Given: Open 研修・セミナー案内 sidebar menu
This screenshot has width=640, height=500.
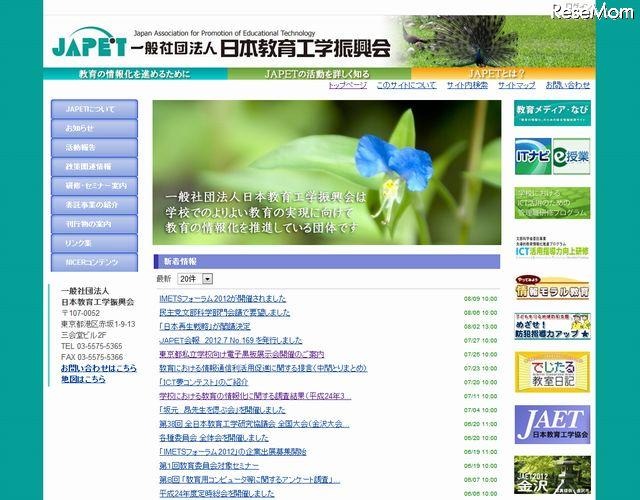Looking at the screenshot, I should click(94, 186).
